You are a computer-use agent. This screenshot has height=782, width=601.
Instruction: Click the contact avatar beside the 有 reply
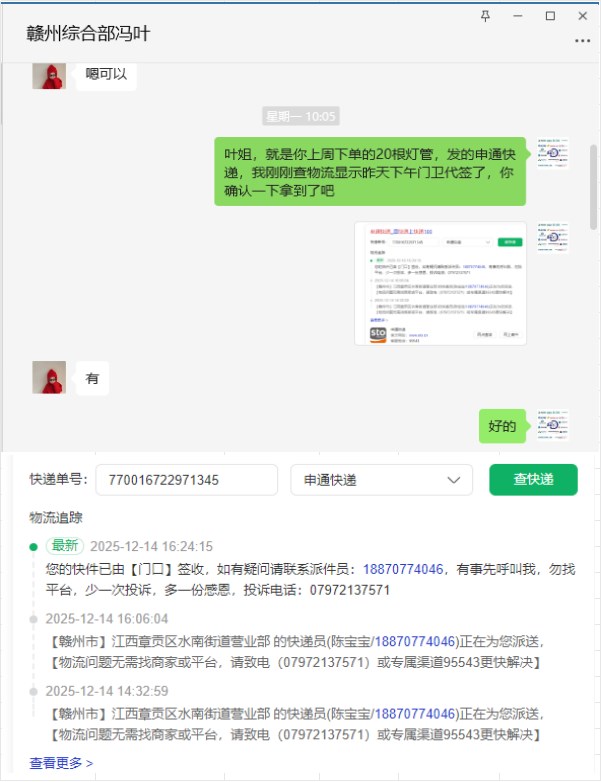click(x=49, y=378)
